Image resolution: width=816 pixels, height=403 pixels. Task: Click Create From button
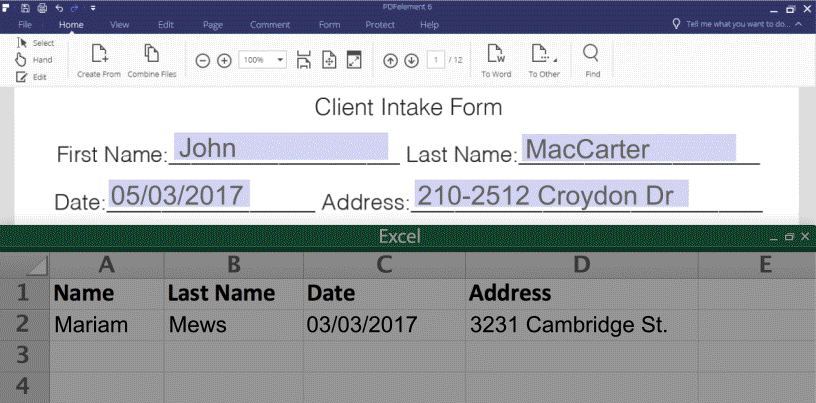99,61
